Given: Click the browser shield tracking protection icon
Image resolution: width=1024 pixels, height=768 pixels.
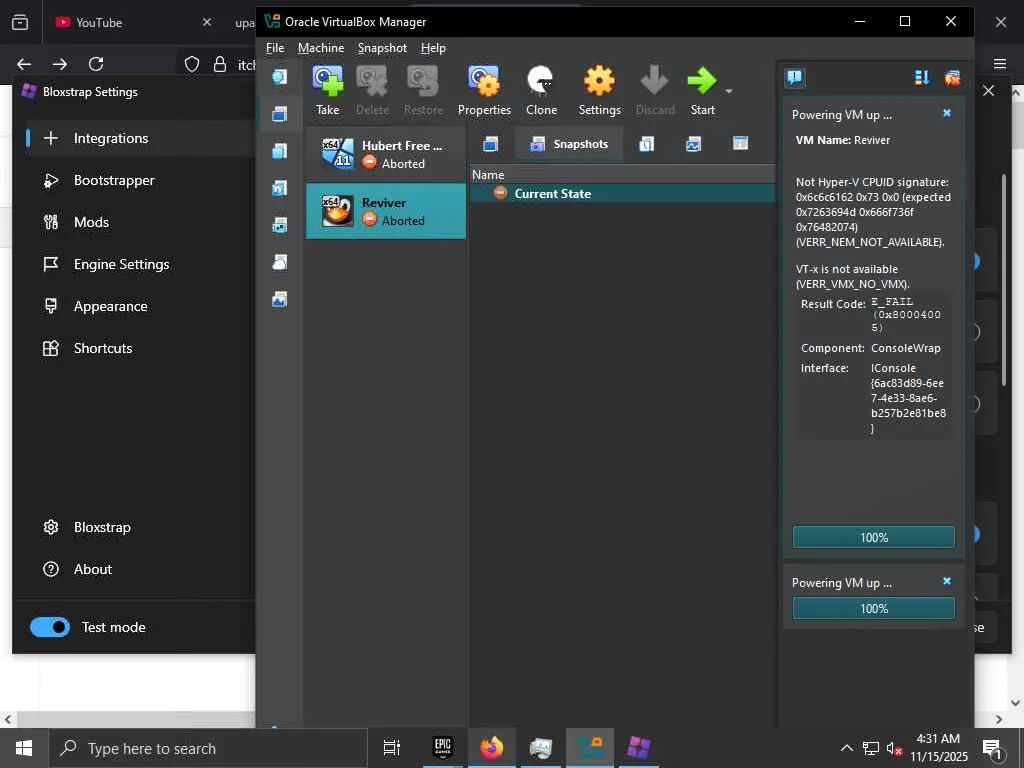Looking at the screenshot, I should [x=191, y=64].
